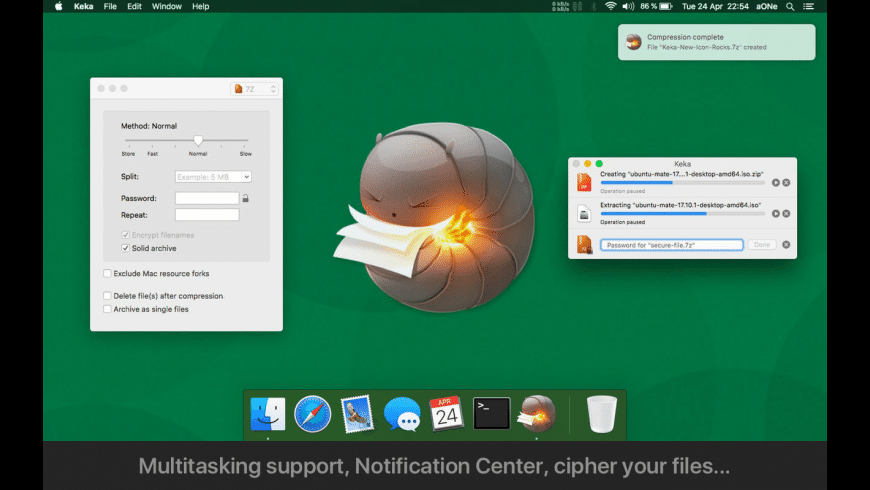Open the Trash from the Dock
Screen dimensions: 870x490
pyautogui.click(x=601, y=414)
